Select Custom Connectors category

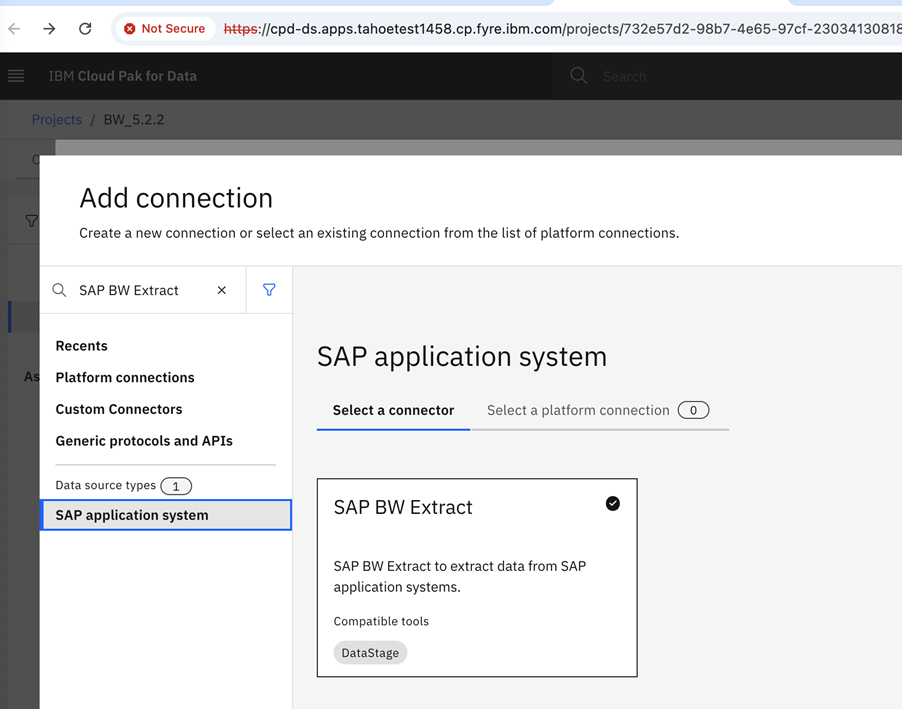119,409
